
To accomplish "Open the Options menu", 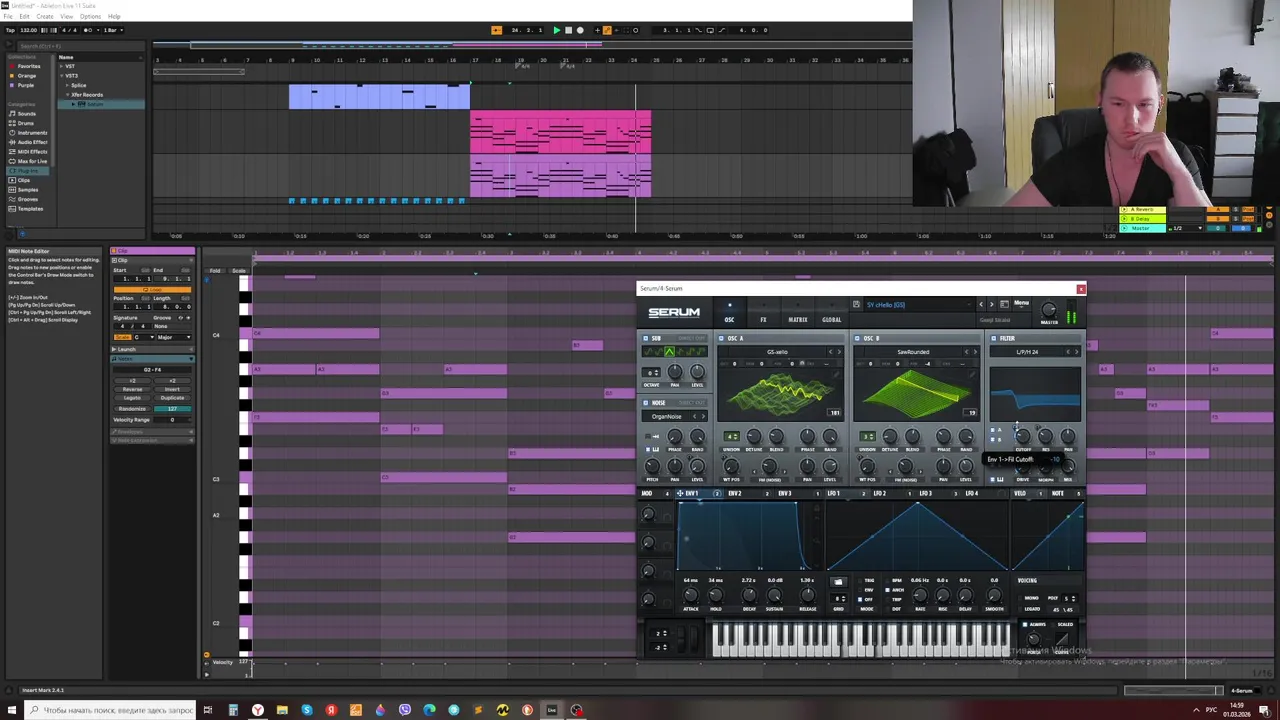I will 90,17.
